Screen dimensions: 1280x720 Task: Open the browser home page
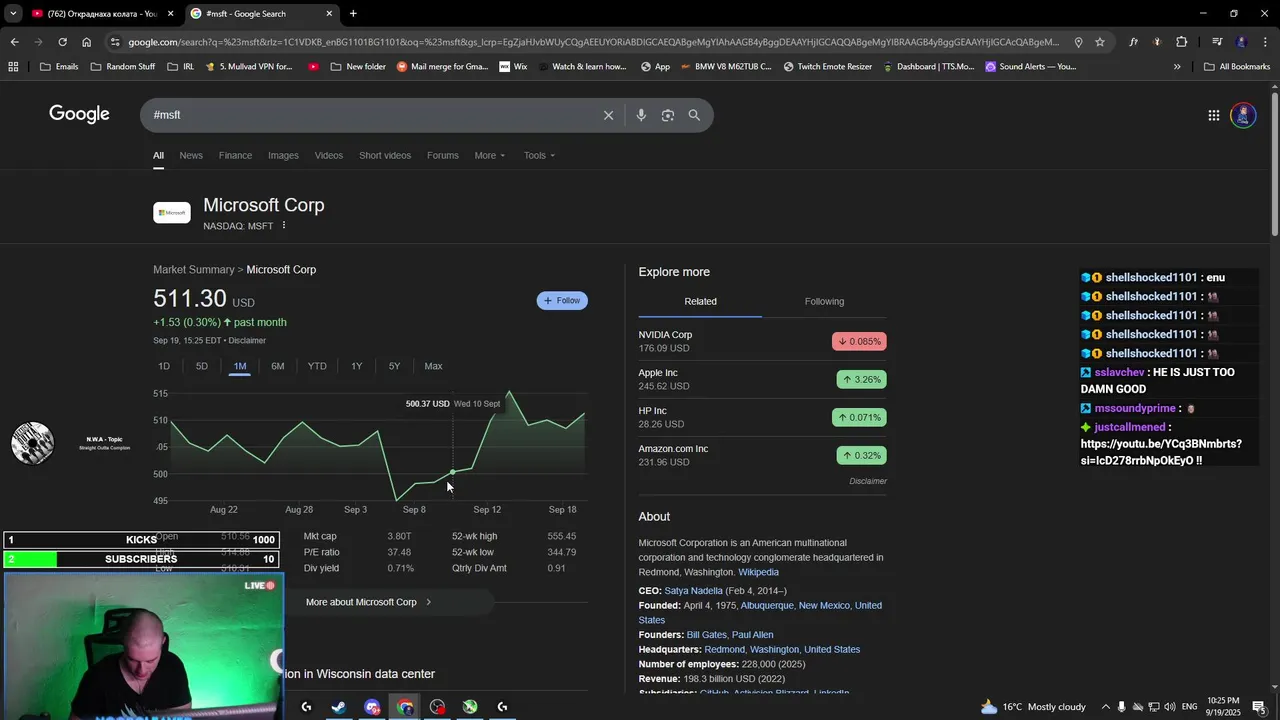pos(86,42)
